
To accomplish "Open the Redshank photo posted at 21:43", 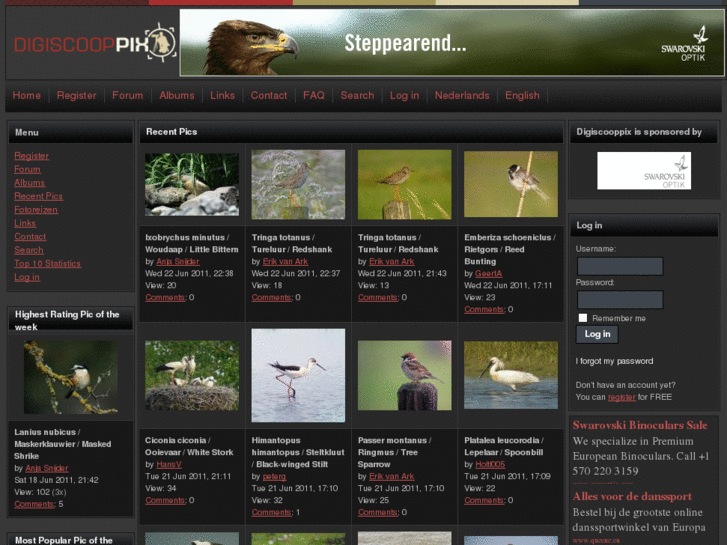I will (404, 184).
